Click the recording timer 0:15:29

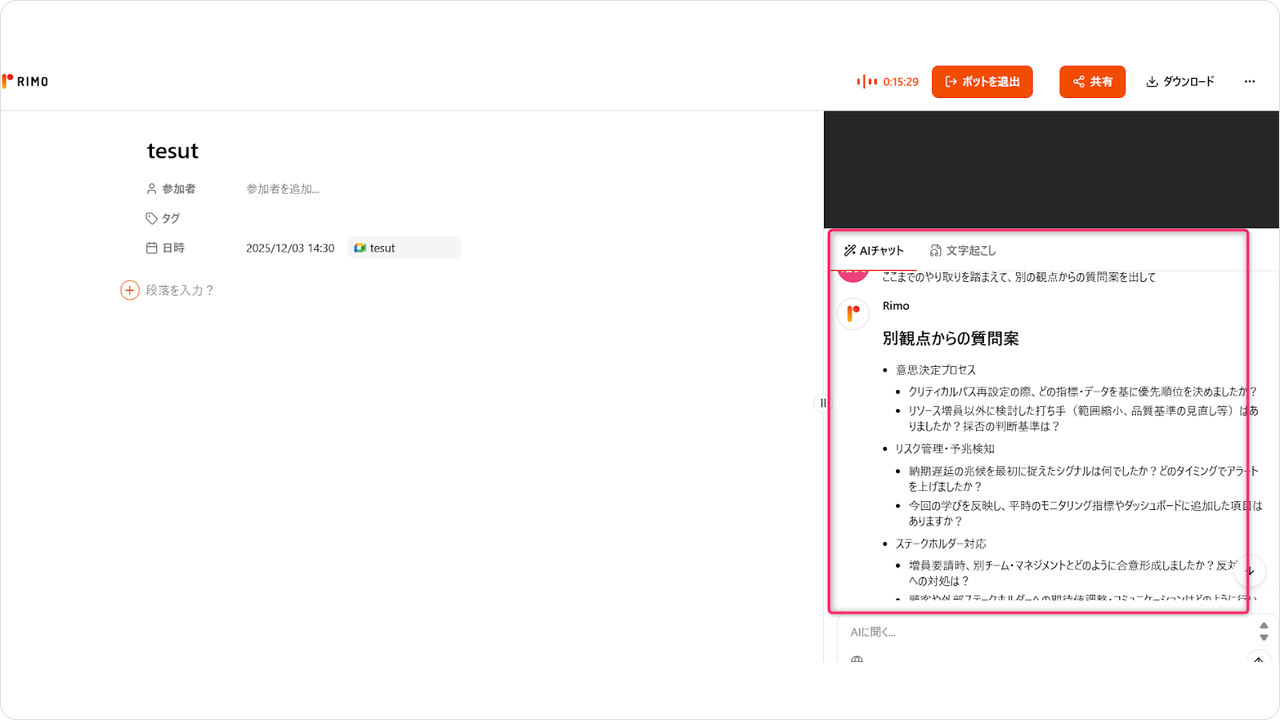[x=900, y=82]
